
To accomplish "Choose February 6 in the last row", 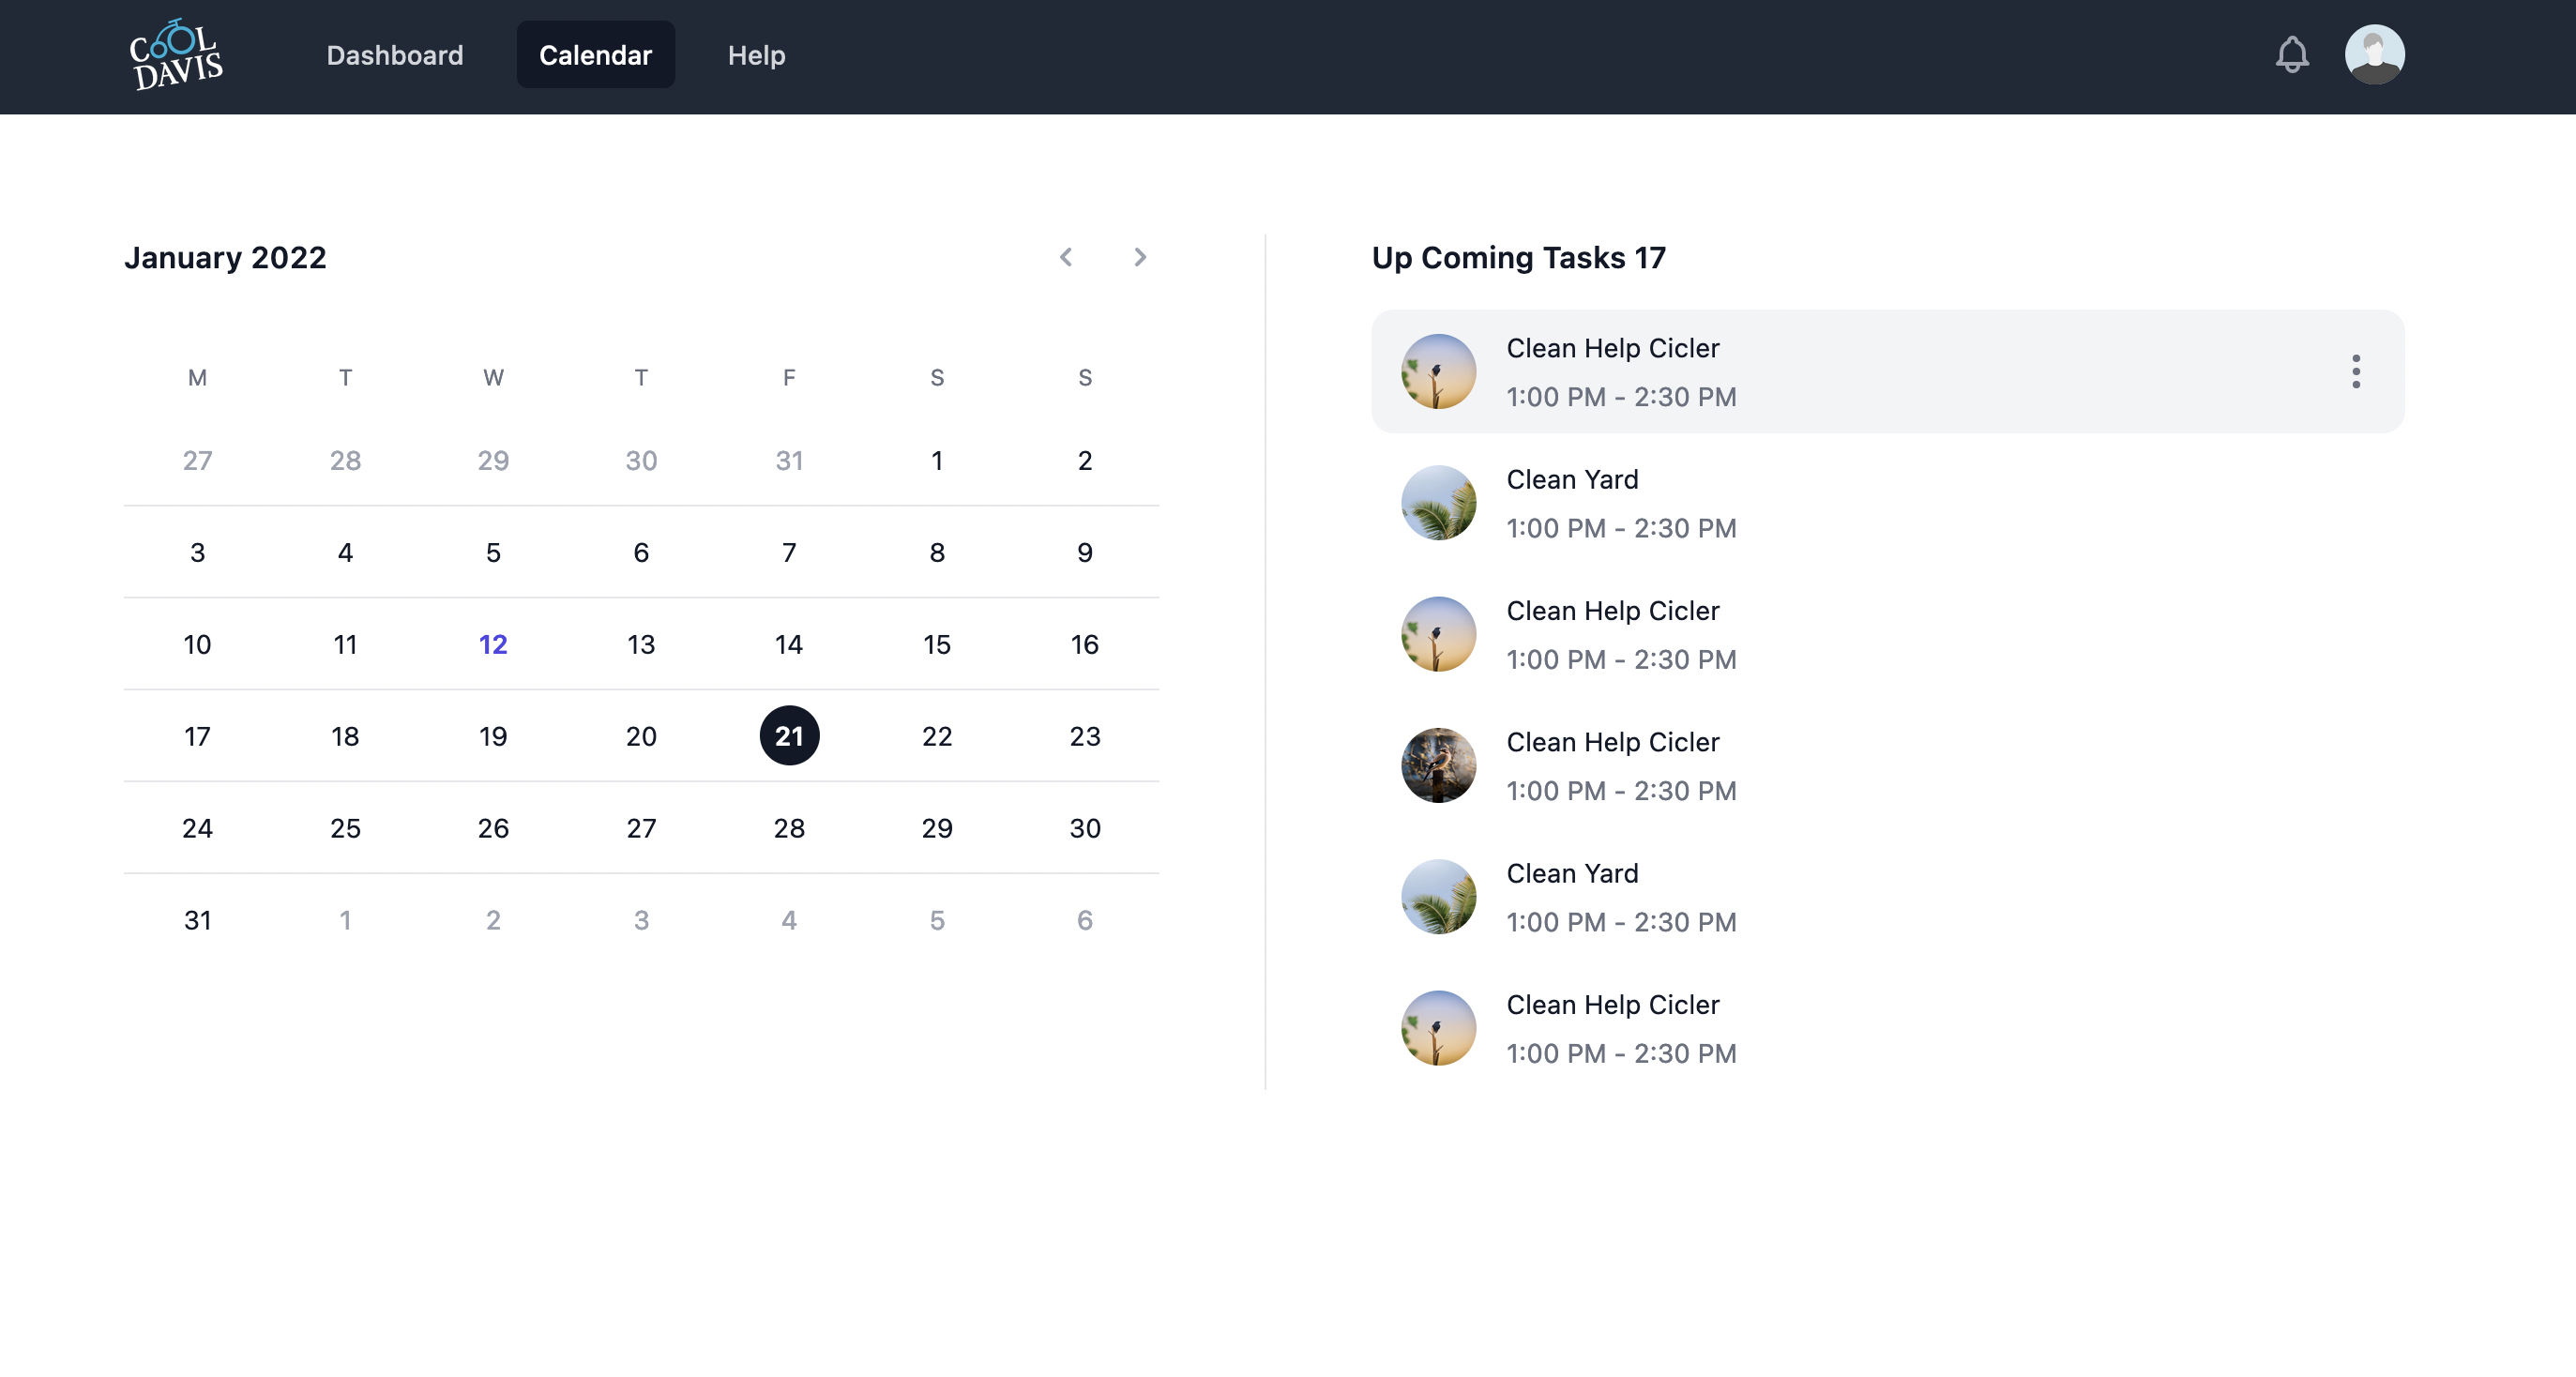I will 1084,920.
